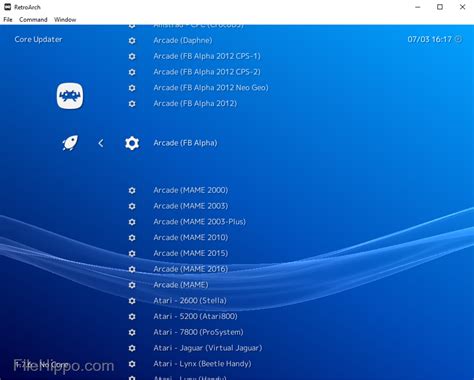This screenshot has height=380, width=474.
Task: Click gear icon beside Atari - 5200 (Atari800)
Action: [x=132, y=317]
